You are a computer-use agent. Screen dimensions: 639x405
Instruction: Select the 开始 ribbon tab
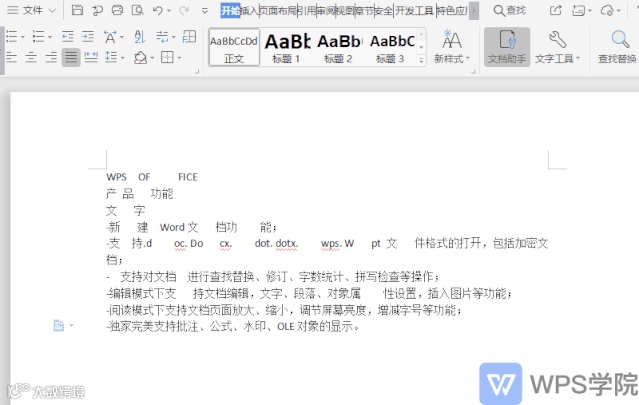point(230,10)
